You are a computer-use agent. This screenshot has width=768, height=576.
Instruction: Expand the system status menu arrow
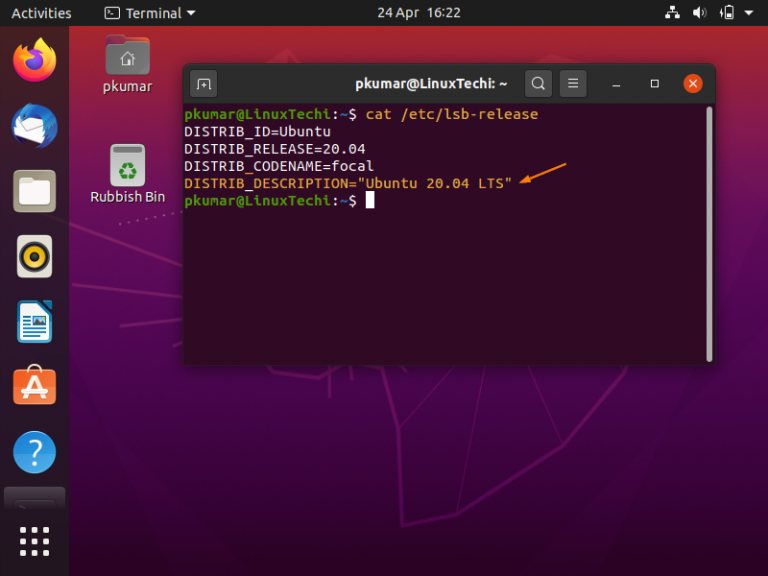(x=751, y=13)
